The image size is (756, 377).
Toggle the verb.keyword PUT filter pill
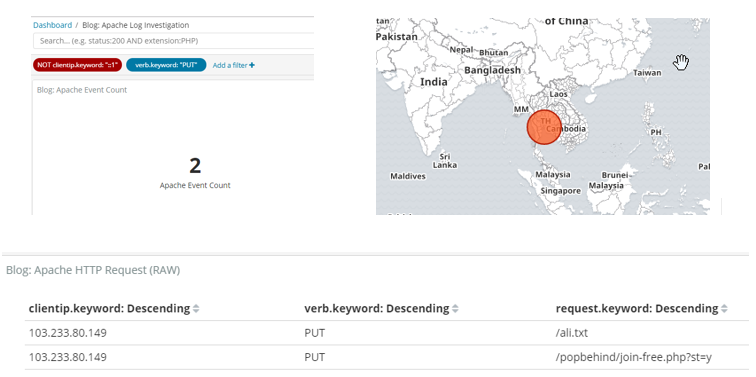(166, 65)
